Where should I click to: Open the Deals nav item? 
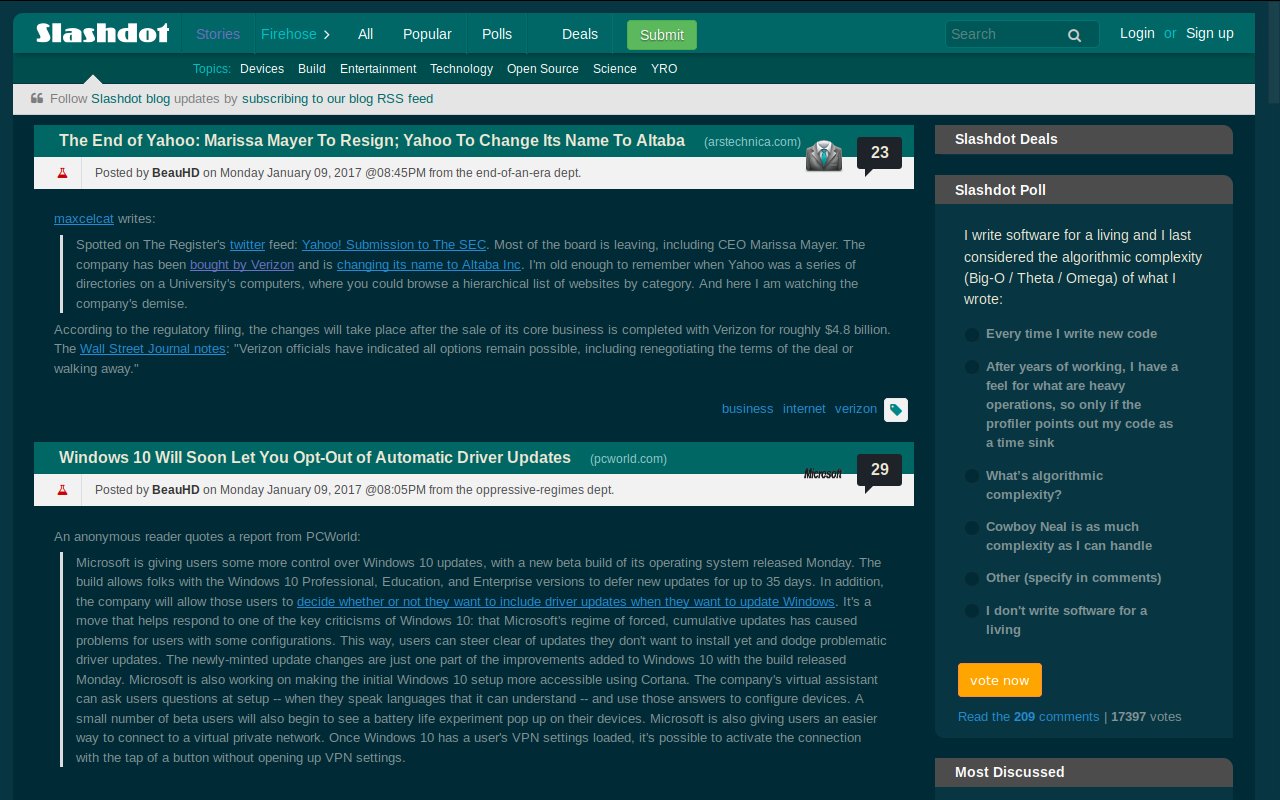(x=580, y=34)
